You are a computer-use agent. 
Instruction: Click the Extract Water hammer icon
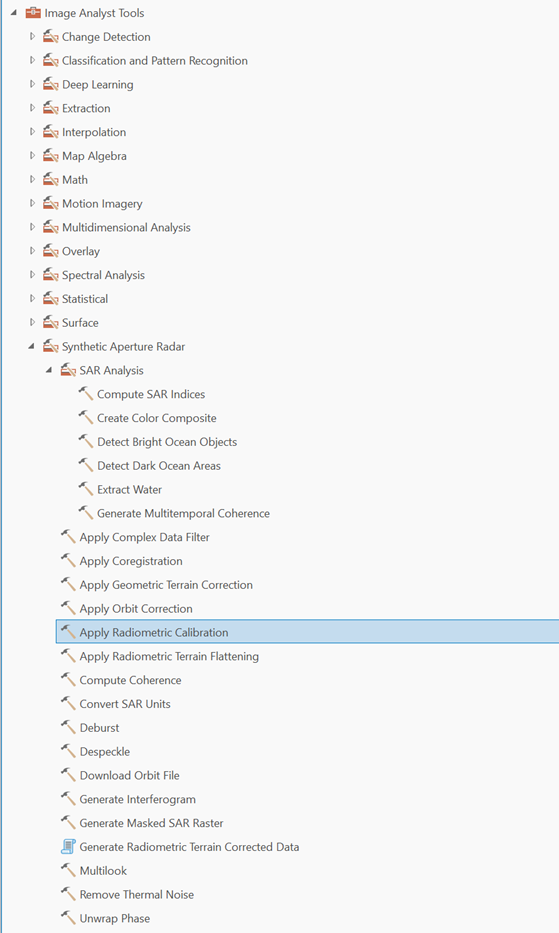(86, 489)
